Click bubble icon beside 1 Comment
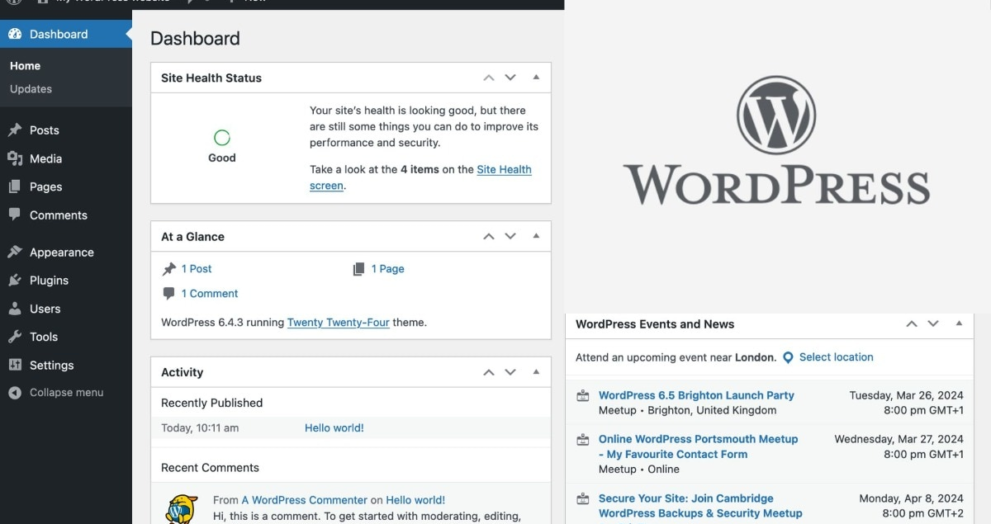The width and height of the screenshot is (991, 524). point(169,293)
